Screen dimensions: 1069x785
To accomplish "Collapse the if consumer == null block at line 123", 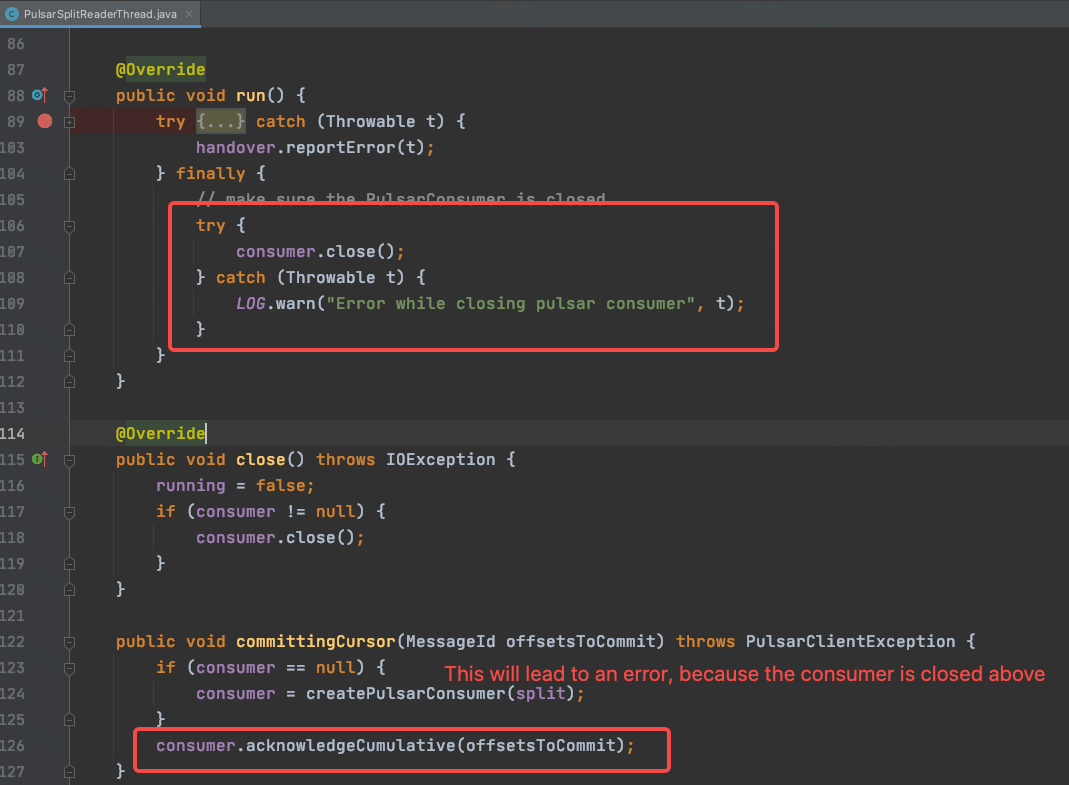I will click(70, 668).
